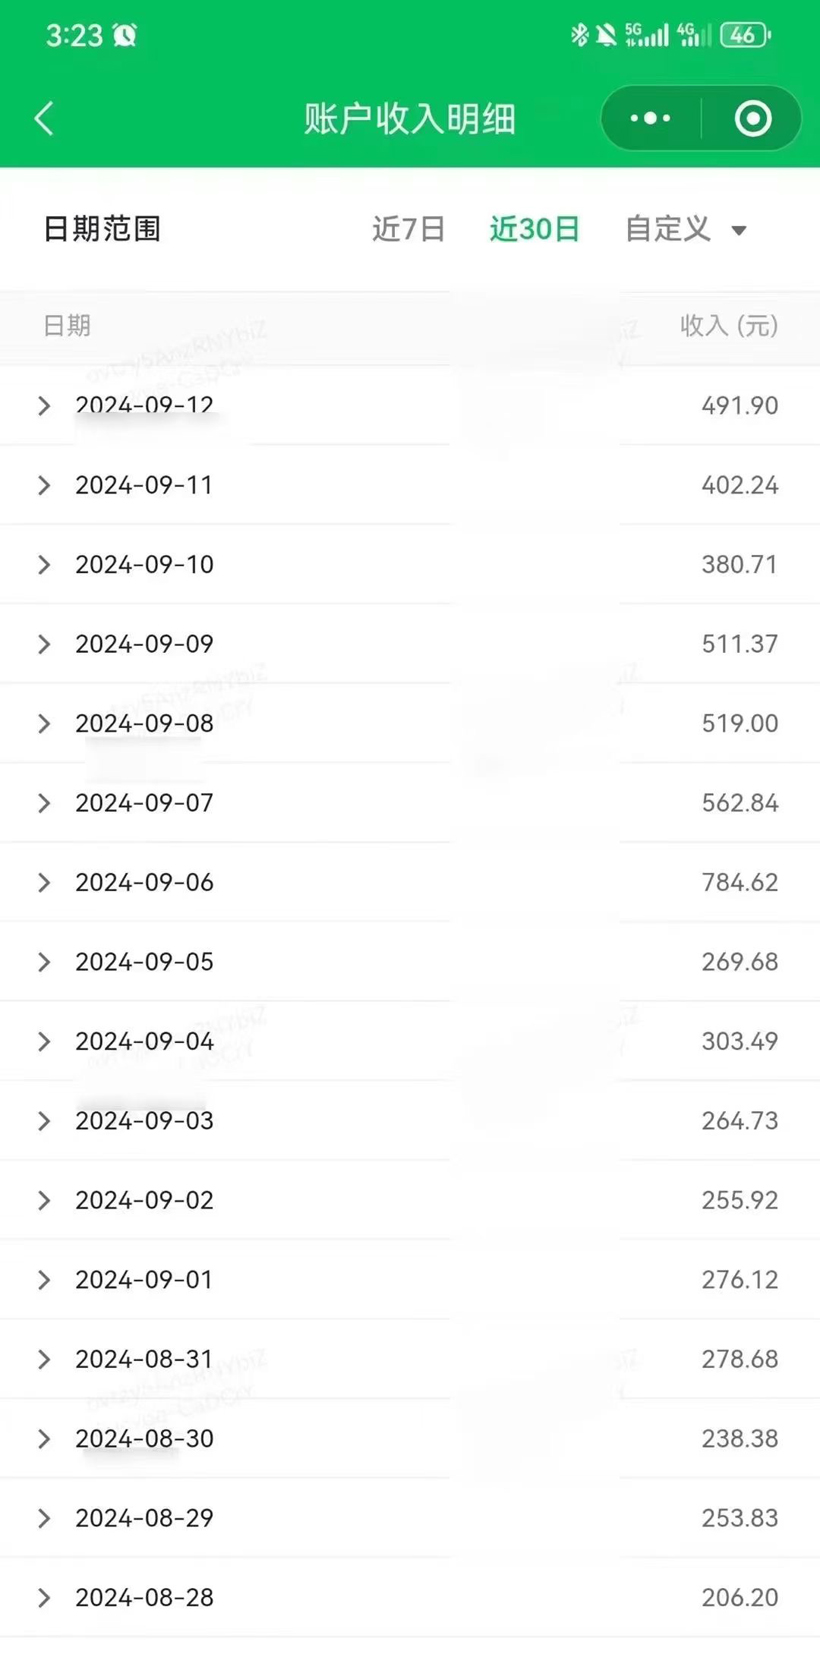This screenshot has width=820, height=1673.
Task: Tap the Bluetooth status icon
Action: pyautogui.click(x=579, y=35)
